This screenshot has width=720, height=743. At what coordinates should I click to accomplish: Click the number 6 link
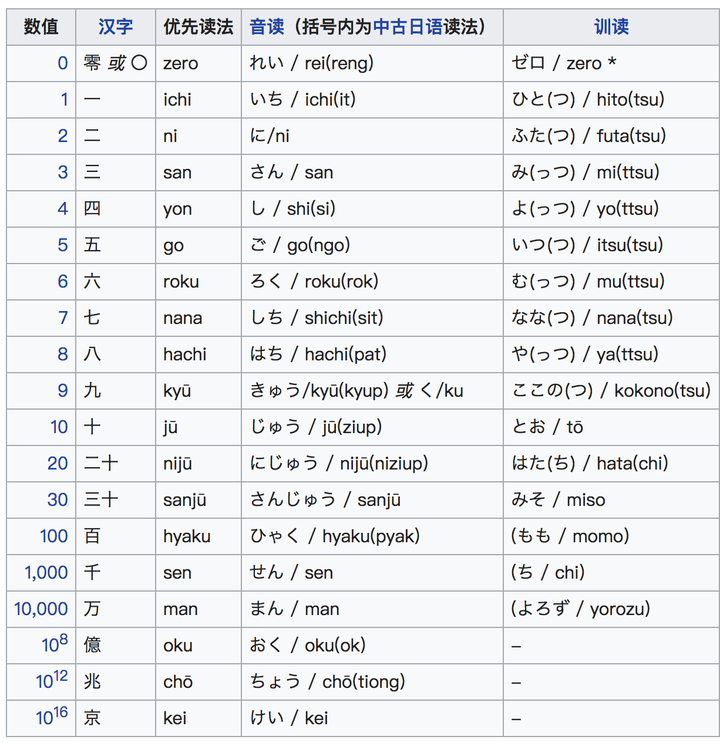(x=63, y=281)
